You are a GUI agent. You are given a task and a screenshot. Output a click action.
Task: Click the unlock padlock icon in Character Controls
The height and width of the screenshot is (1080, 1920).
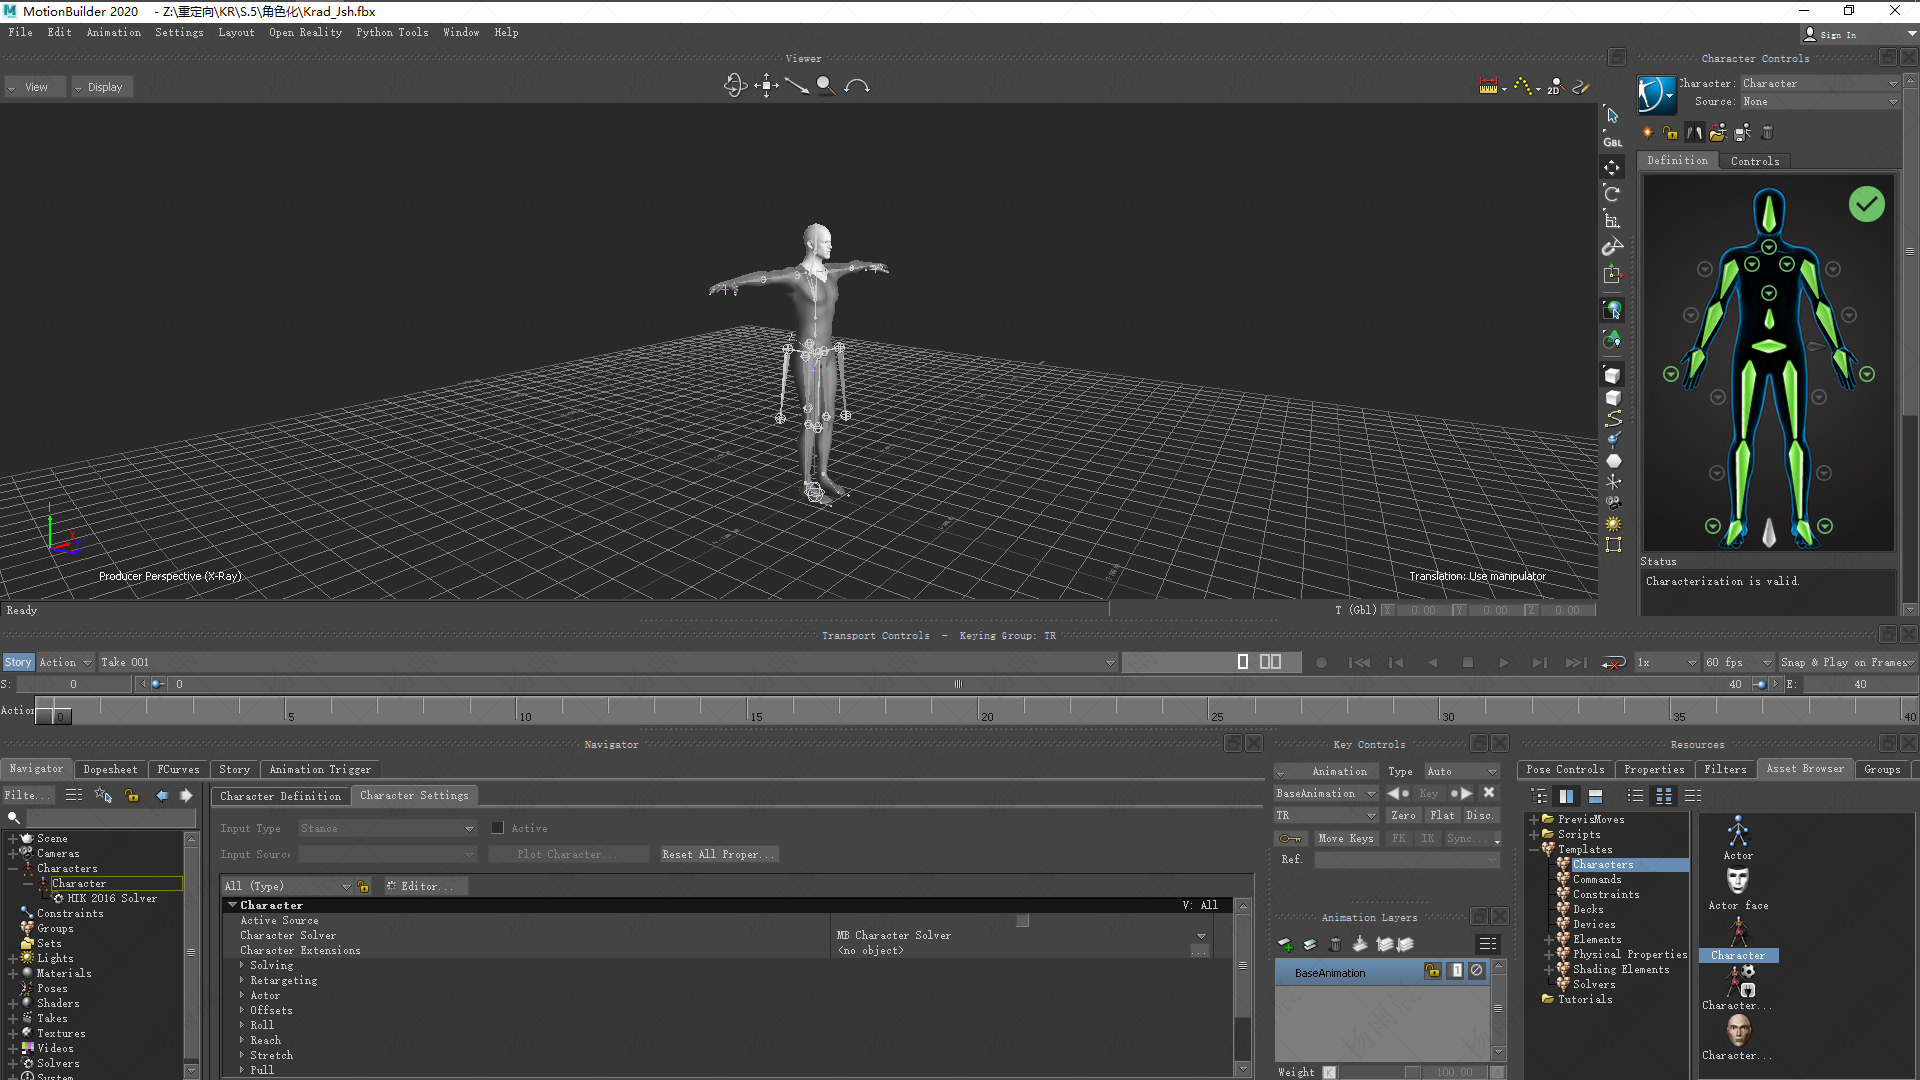[1668, 132]
